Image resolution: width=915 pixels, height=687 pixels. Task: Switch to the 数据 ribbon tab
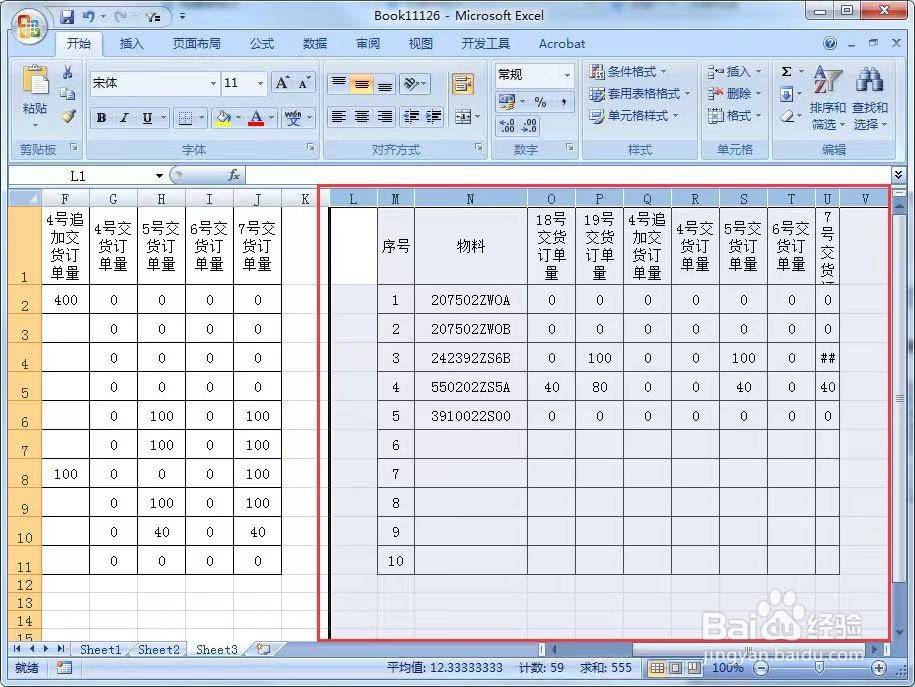tap(314, 43)
